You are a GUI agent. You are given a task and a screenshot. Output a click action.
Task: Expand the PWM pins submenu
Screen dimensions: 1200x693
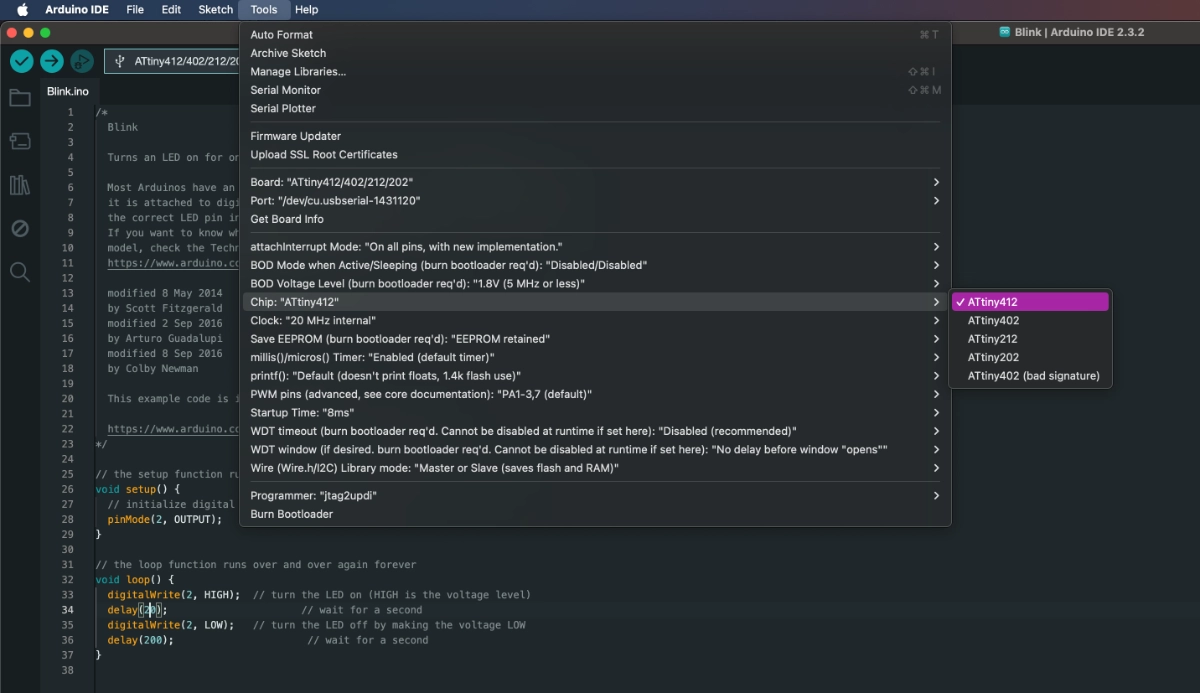pyautogui.click(x=595, y=394)
